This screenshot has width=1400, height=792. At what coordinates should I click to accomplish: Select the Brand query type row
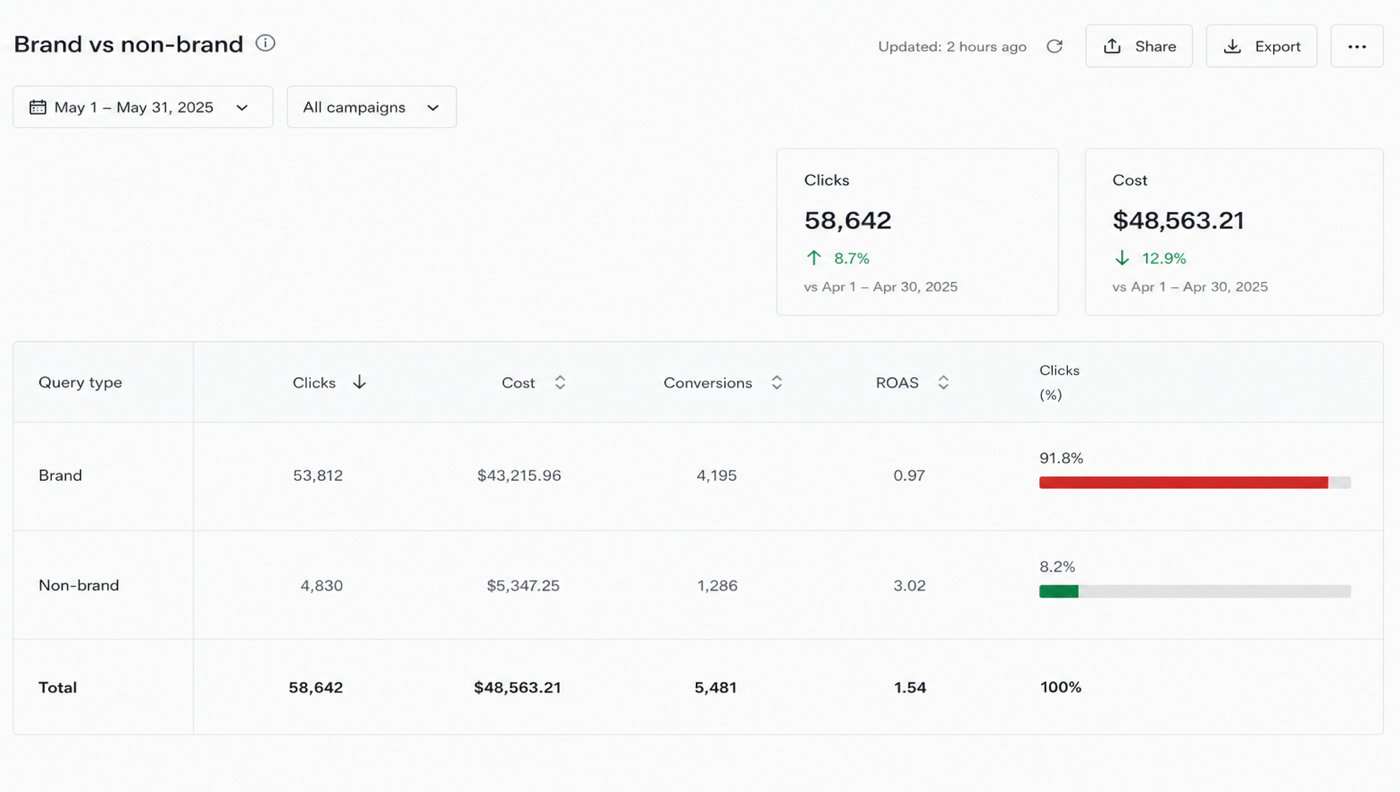pos(698,476)
